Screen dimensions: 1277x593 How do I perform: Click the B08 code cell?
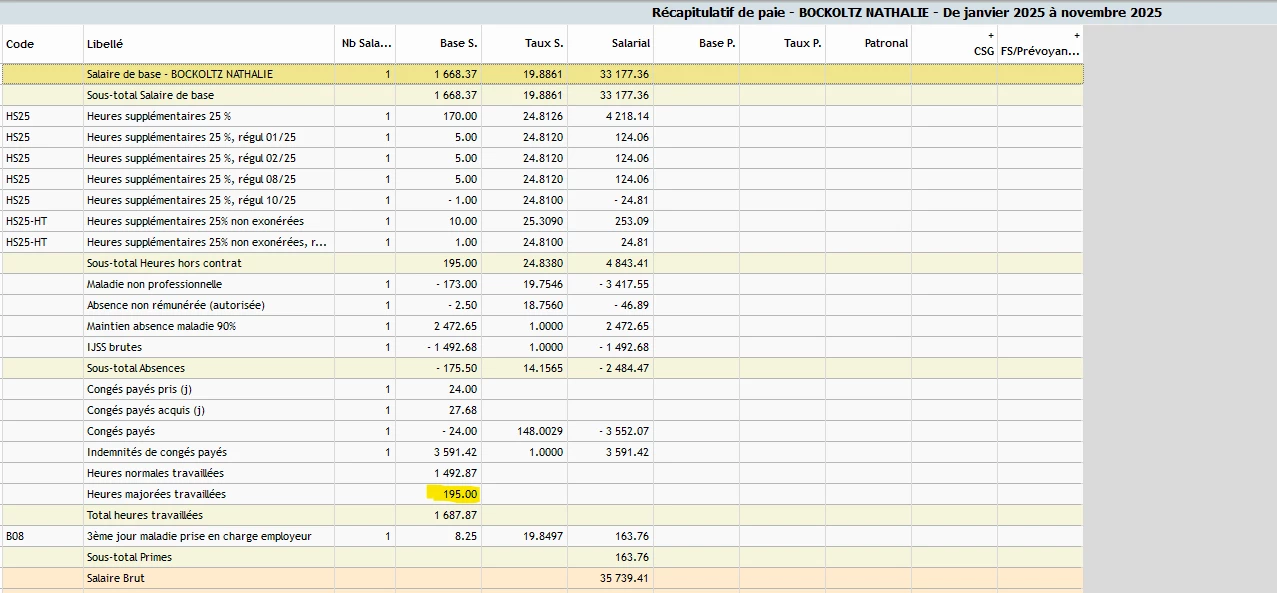point(15,536)
